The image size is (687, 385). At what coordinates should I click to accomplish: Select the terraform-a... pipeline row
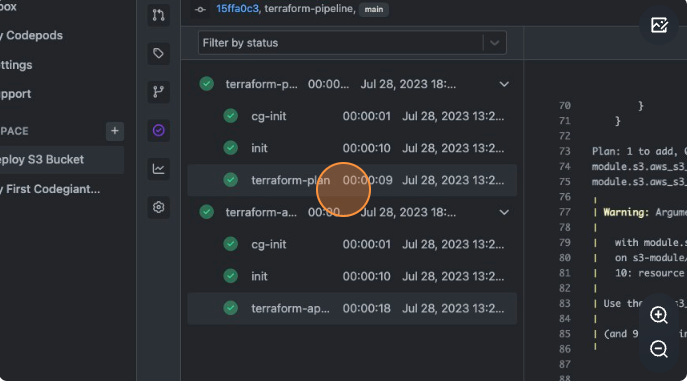point(352,212)
